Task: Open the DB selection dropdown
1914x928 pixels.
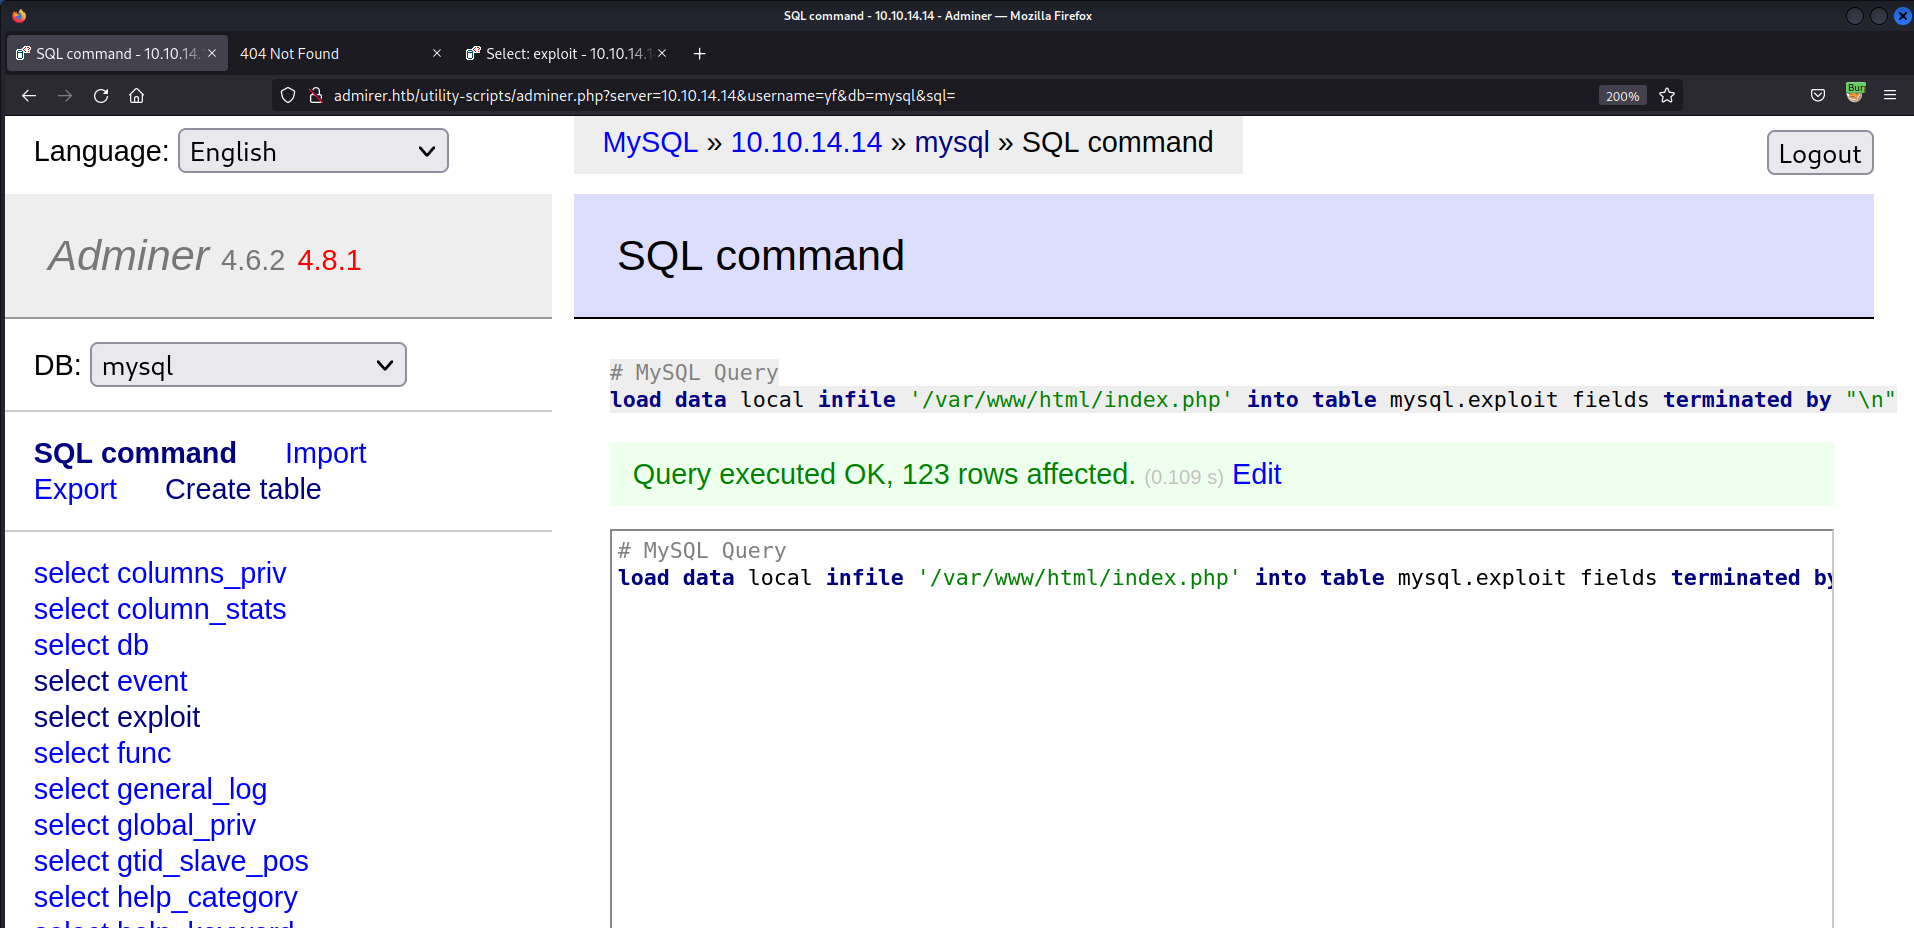Action: [x=248, y=365]
